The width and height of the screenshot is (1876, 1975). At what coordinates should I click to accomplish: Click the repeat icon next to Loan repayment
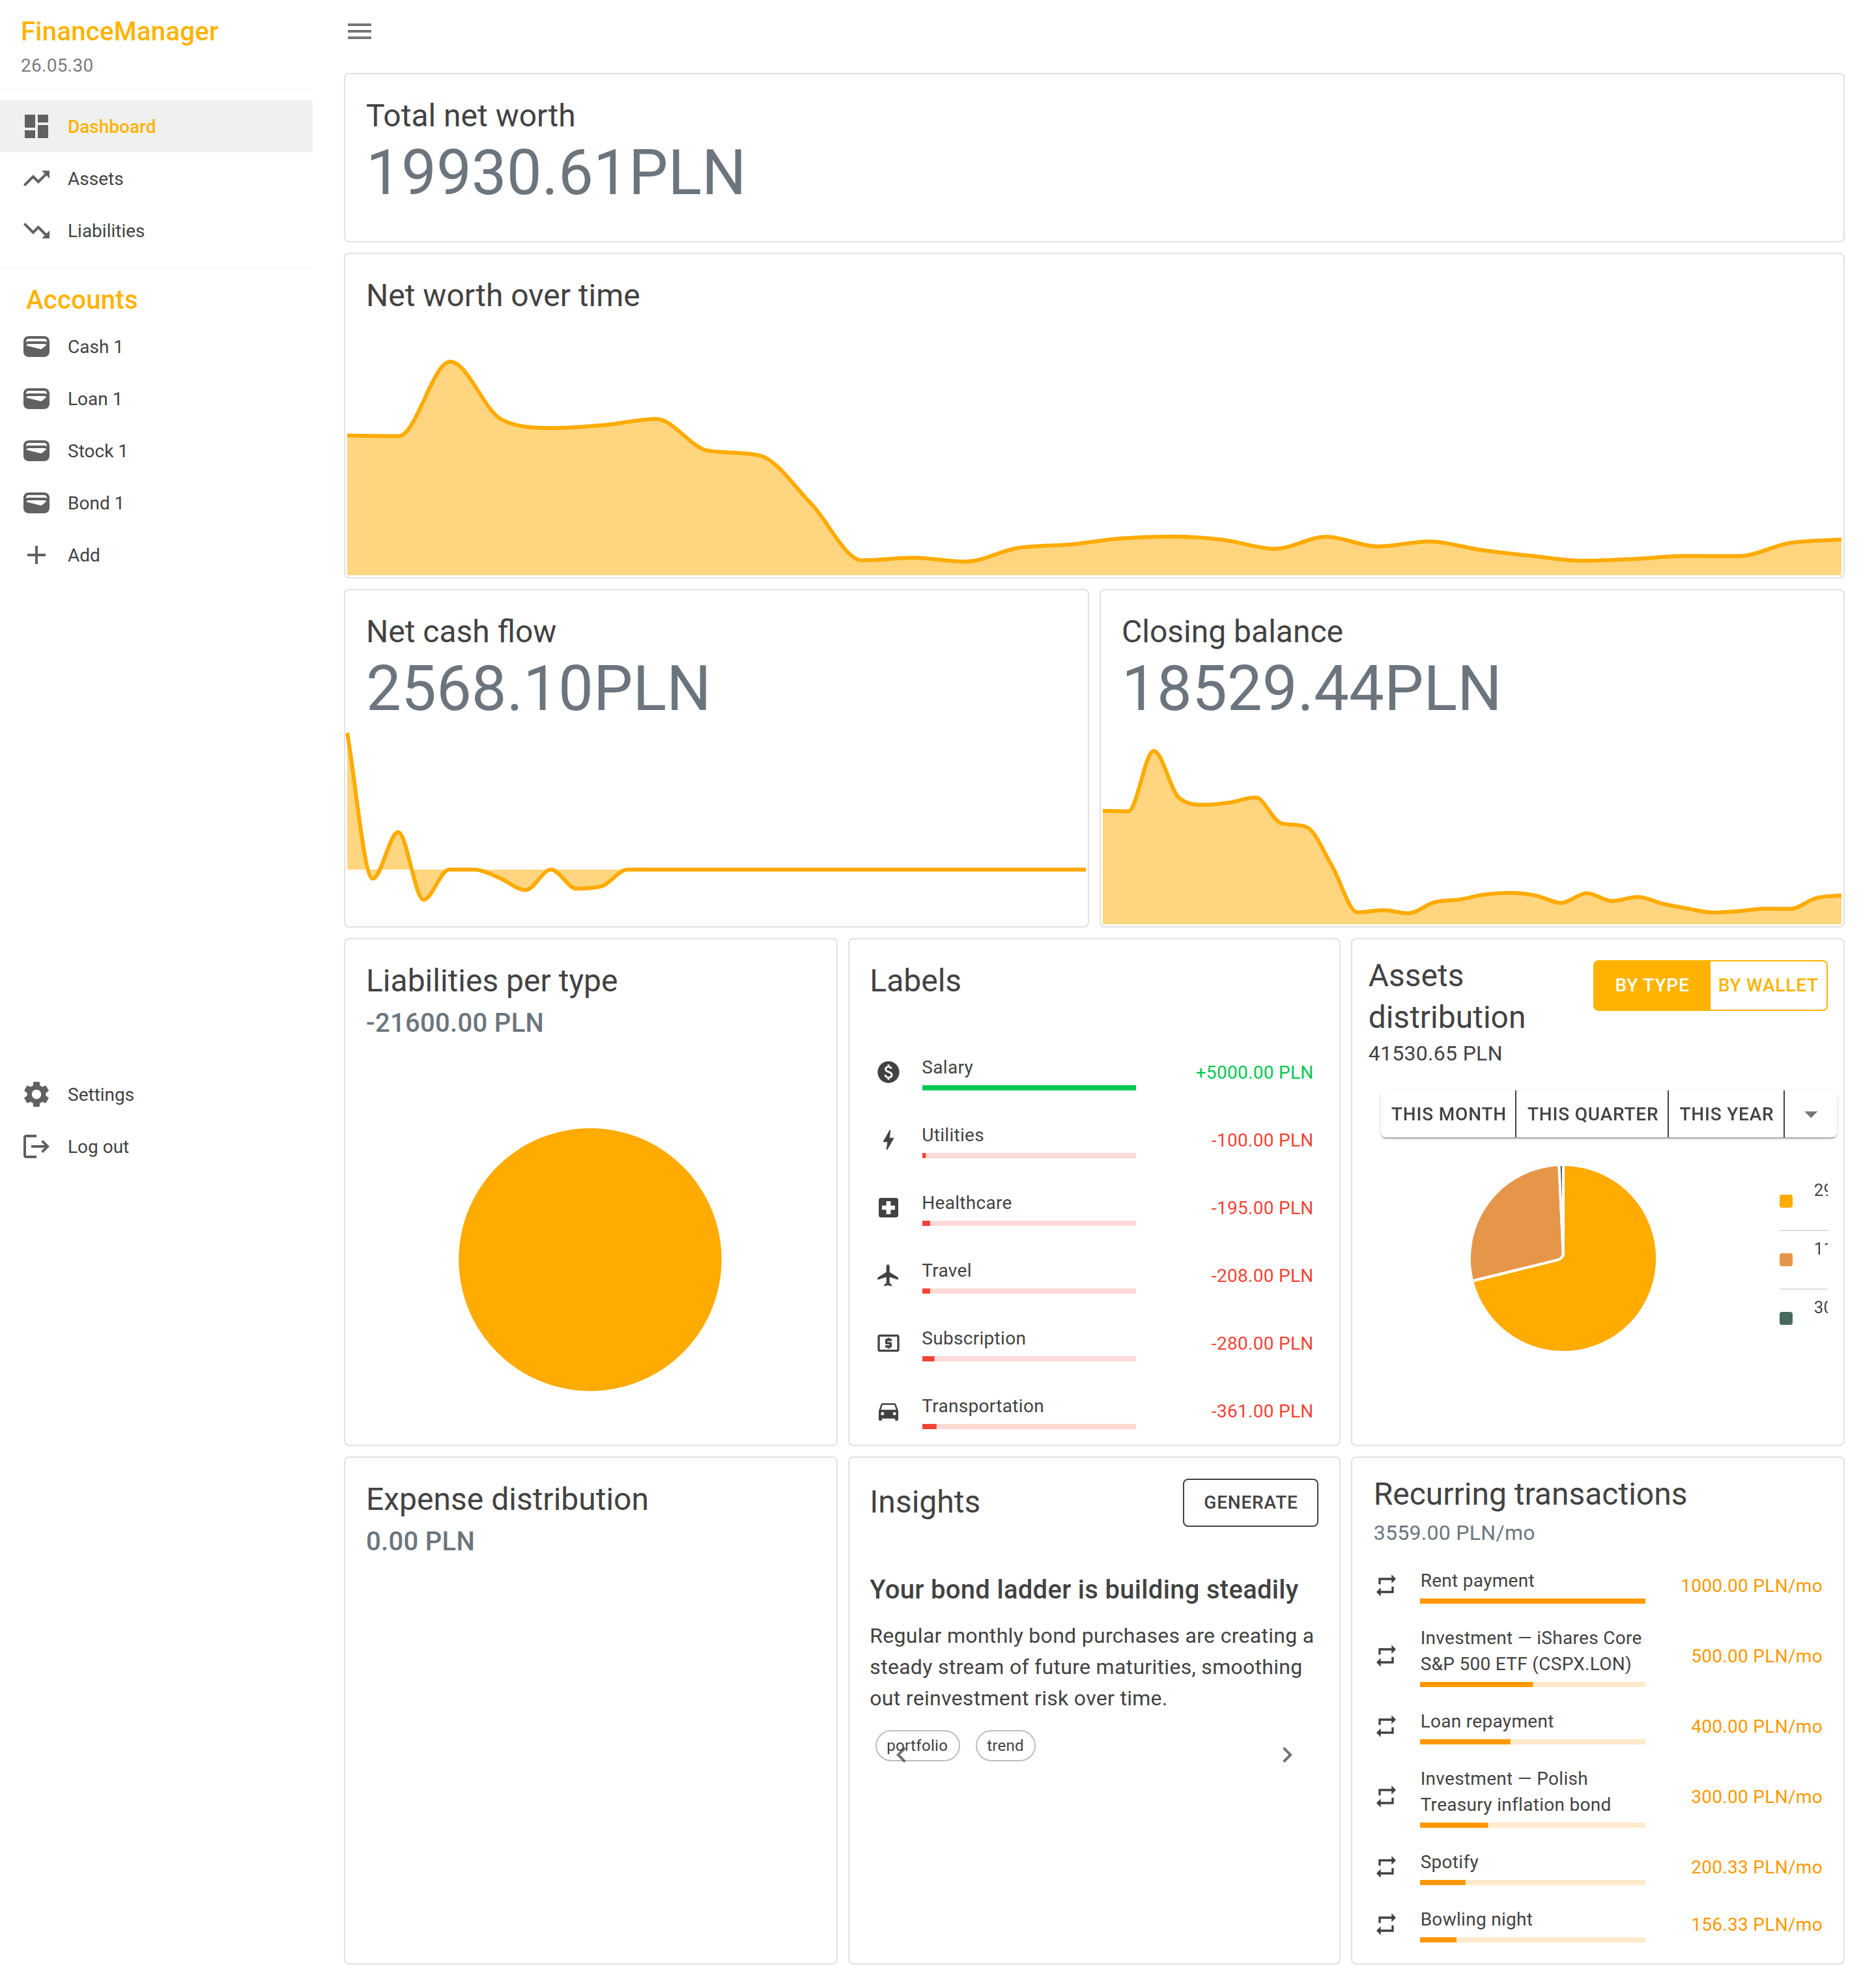click(1386, 1726)
